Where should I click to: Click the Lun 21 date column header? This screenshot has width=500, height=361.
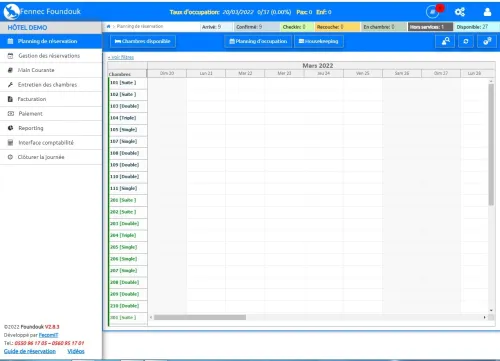(x=206, y=73)
